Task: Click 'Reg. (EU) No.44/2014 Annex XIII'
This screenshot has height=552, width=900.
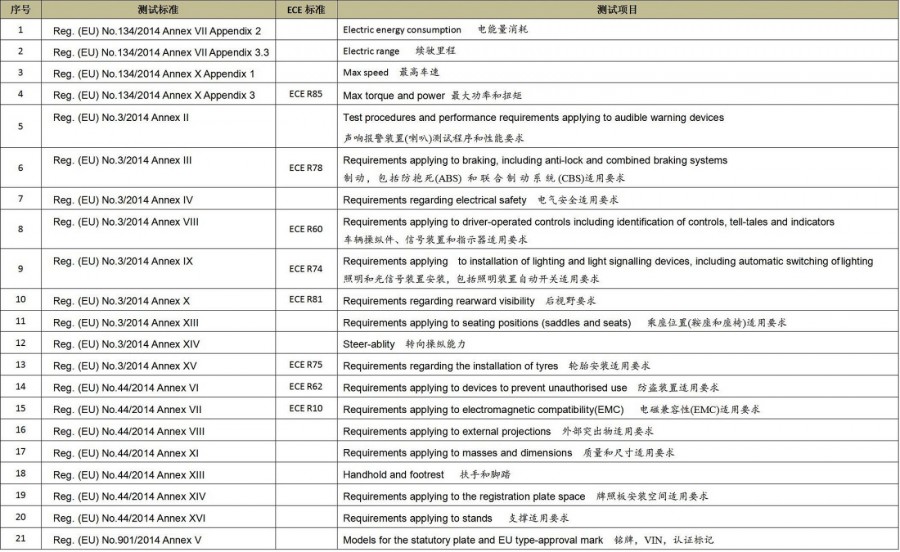Action: point(129,475)
